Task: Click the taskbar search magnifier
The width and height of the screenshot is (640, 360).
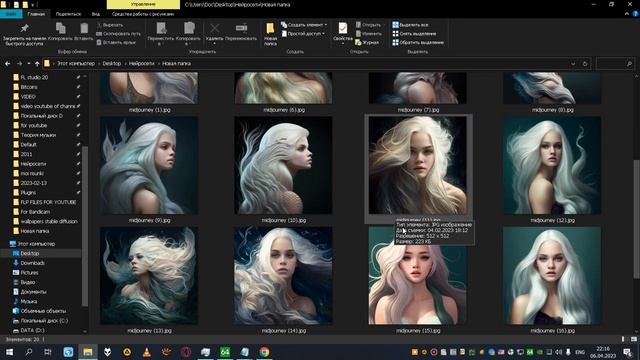Action: pyautogui.click(x=29, y=352)
